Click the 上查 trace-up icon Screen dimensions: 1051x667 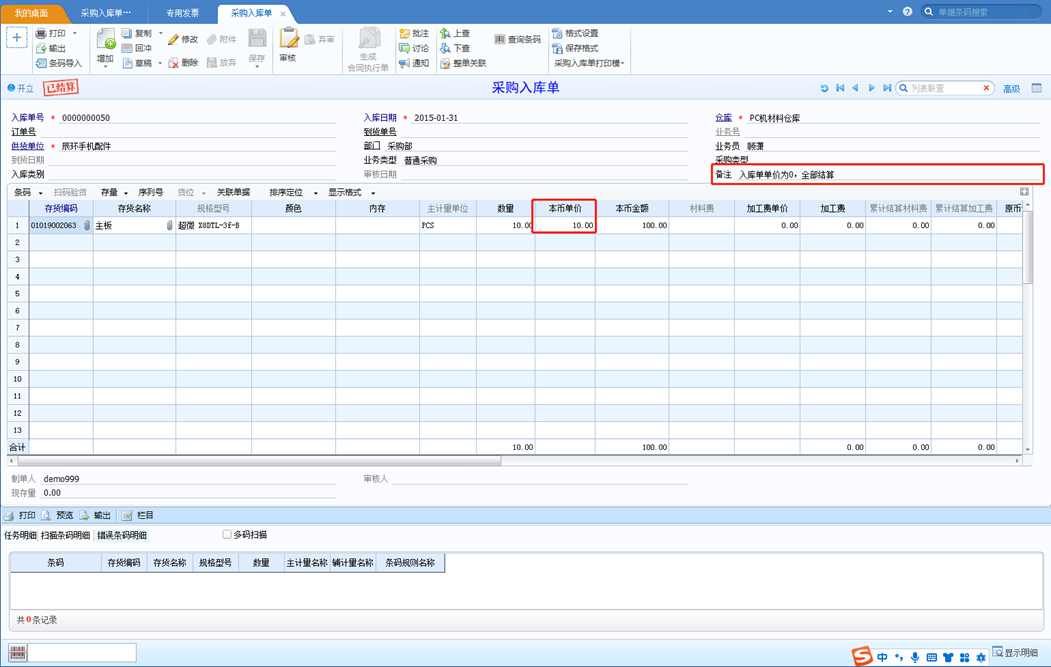[445, 33]
